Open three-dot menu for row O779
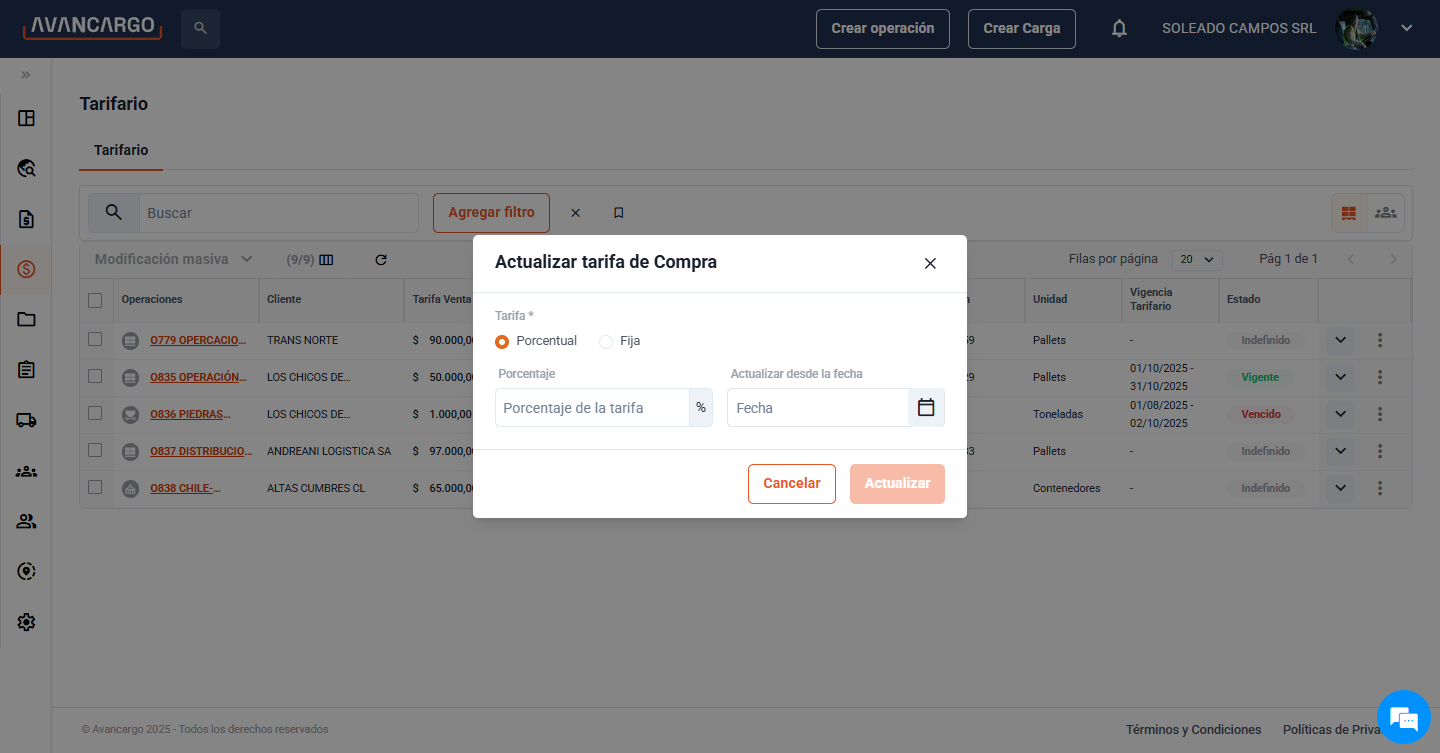1440x753 pixels. pos(1380,340)
